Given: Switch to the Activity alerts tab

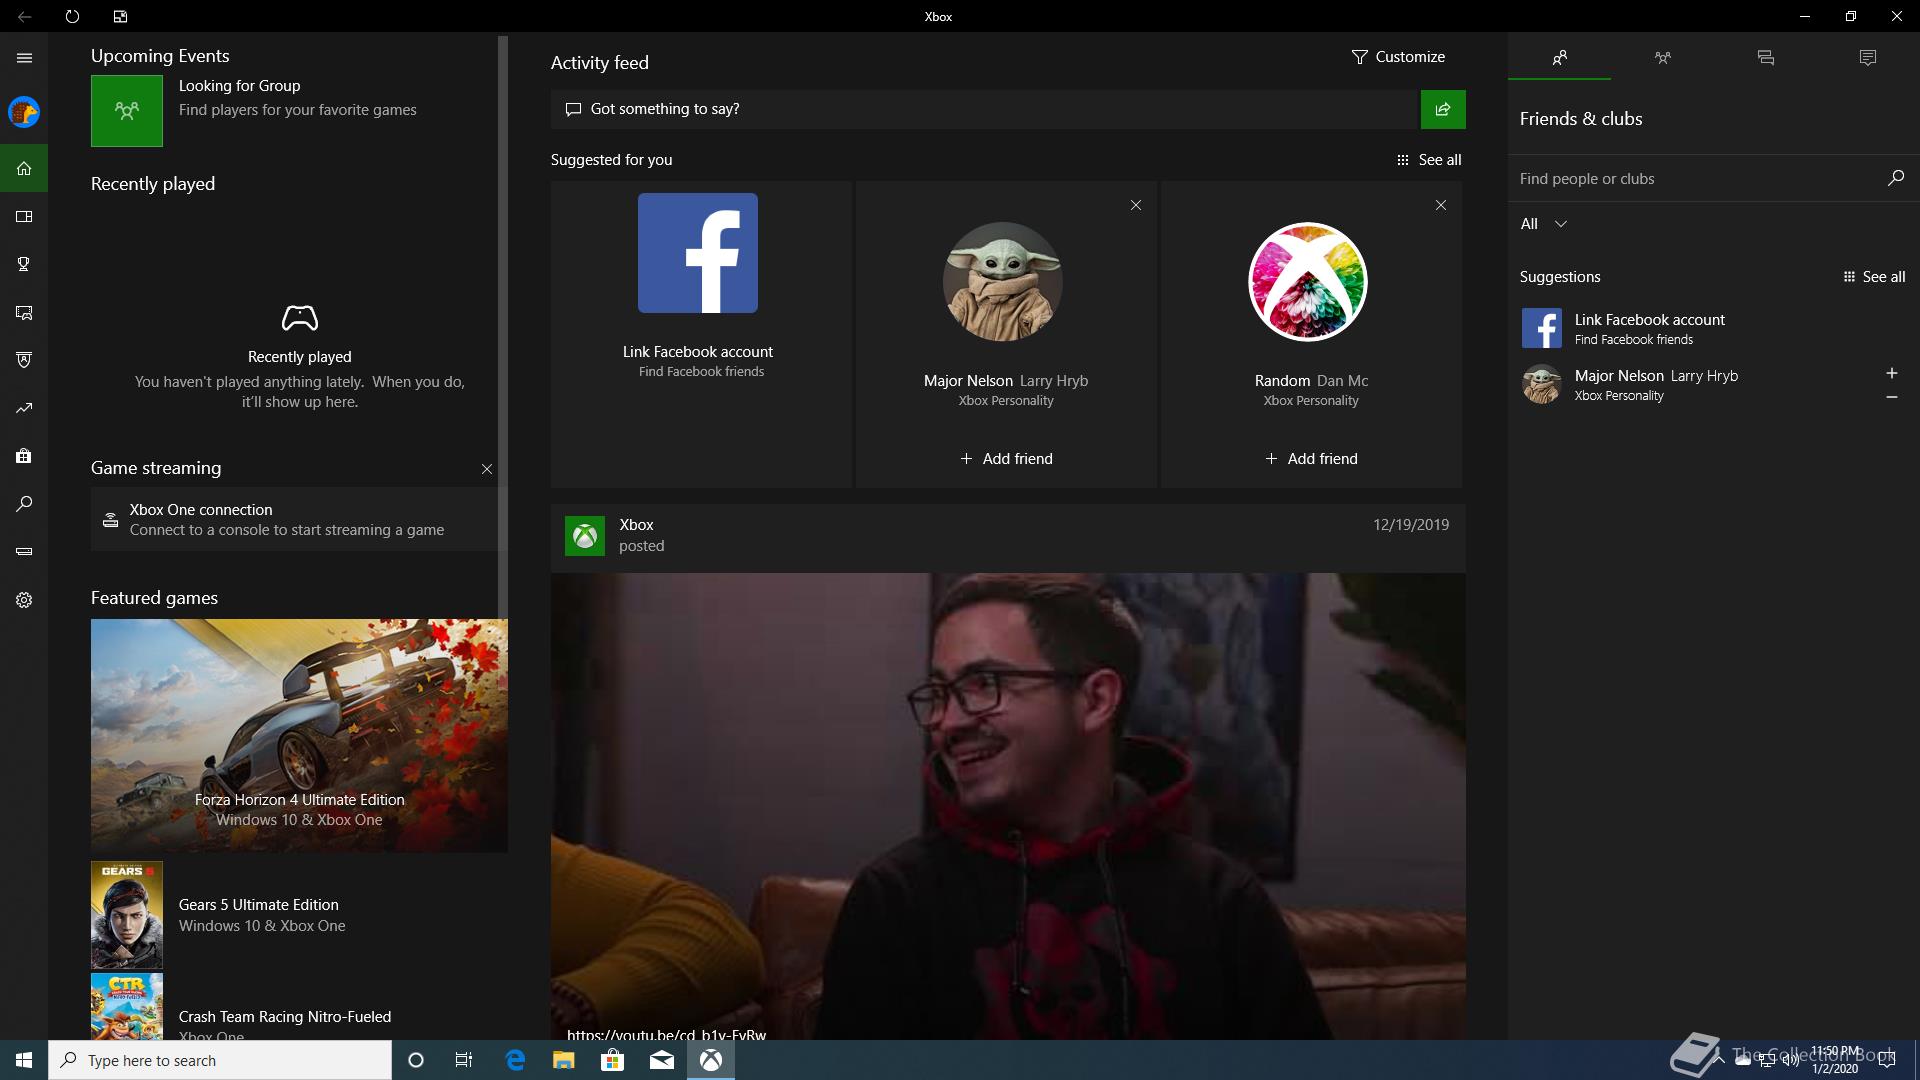Looking at the screenshot, I should 1867,58.
